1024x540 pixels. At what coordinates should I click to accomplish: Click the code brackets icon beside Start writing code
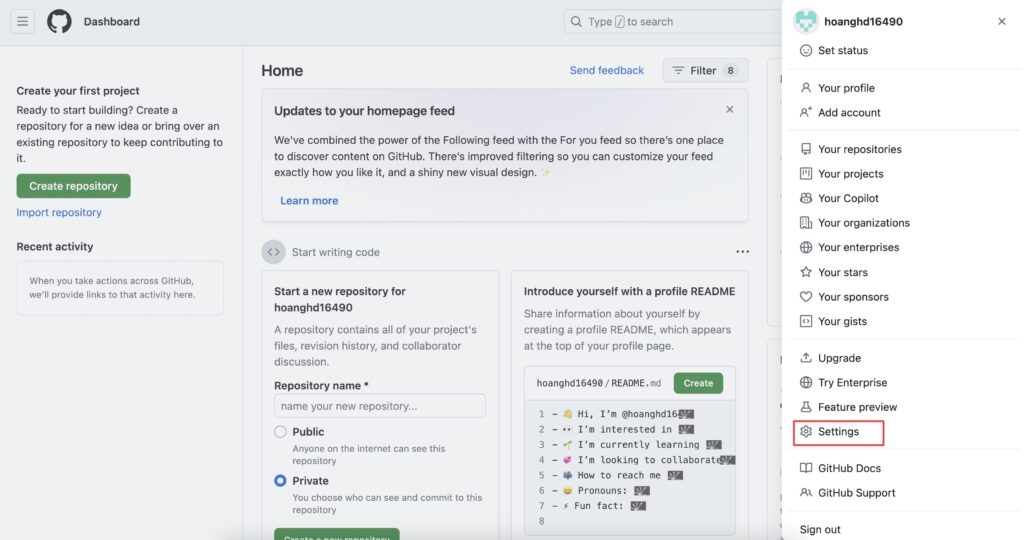(273, 252)
